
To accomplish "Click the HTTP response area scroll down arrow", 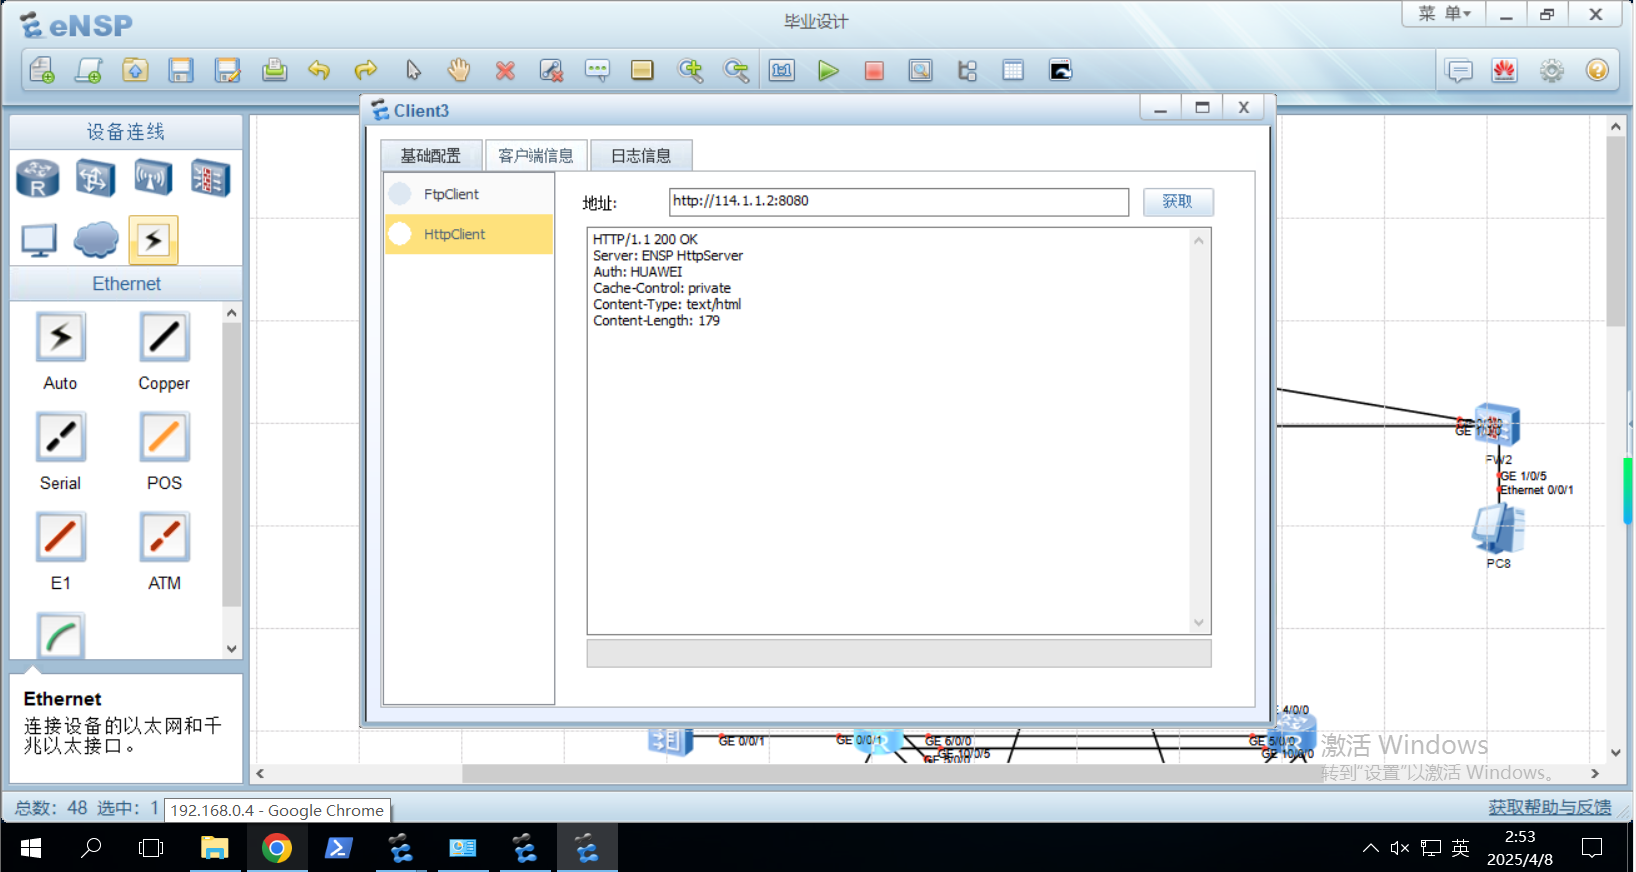I will [x=1199, y=623].
